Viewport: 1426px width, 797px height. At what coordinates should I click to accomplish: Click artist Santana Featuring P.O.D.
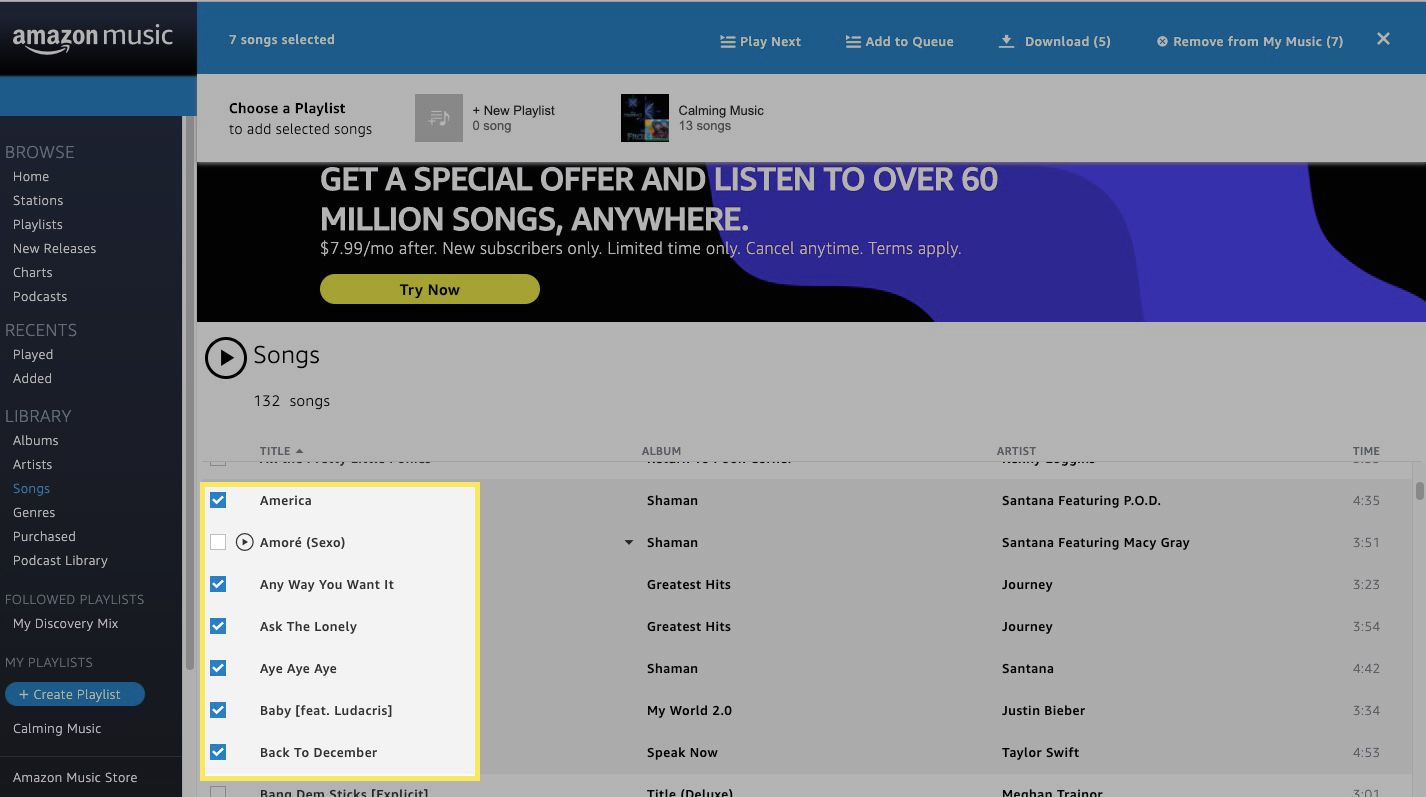pyautogui.click(x=1081, y=500)
